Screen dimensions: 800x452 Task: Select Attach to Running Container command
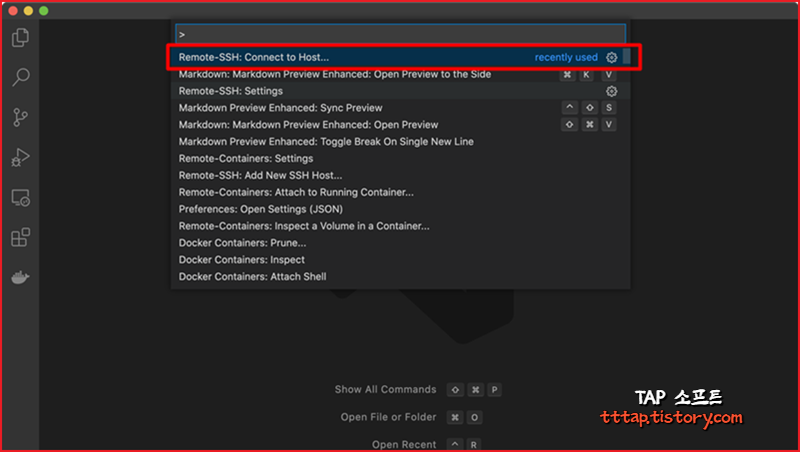coord(401,192)
